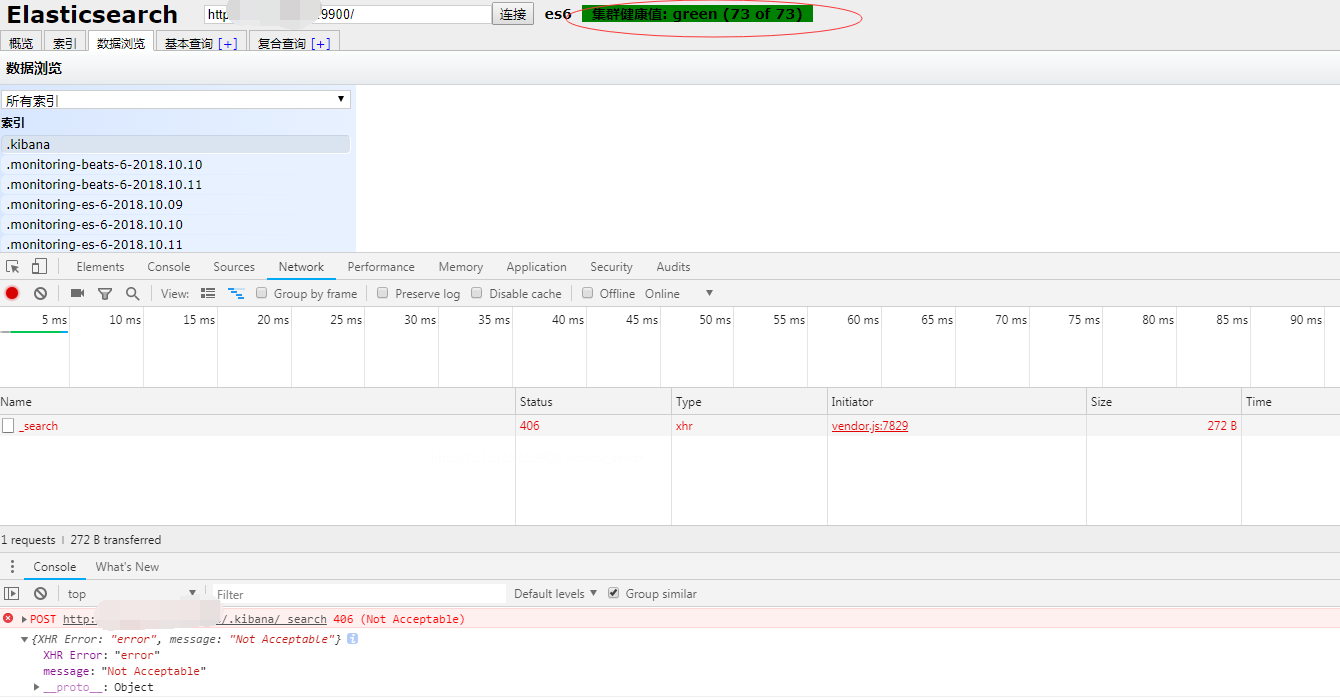Image resolution: width=1340 pixels, height=700 pixels.
Task: Switch to the 概览 tab
Action: [x=21, y=43]
